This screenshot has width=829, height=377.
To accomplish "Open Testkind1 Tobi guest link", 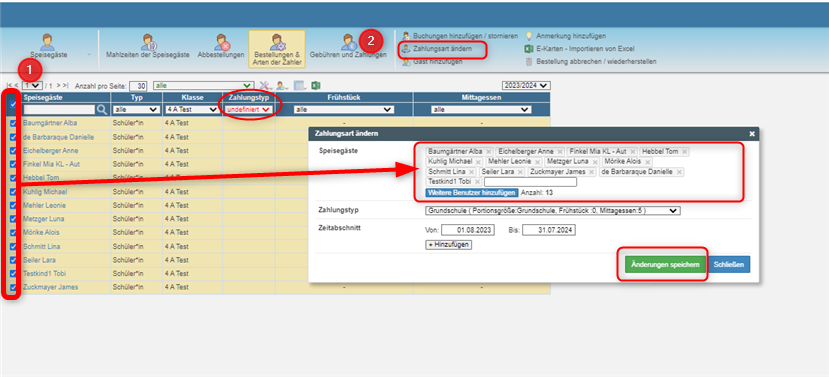I will pos(44,274).
